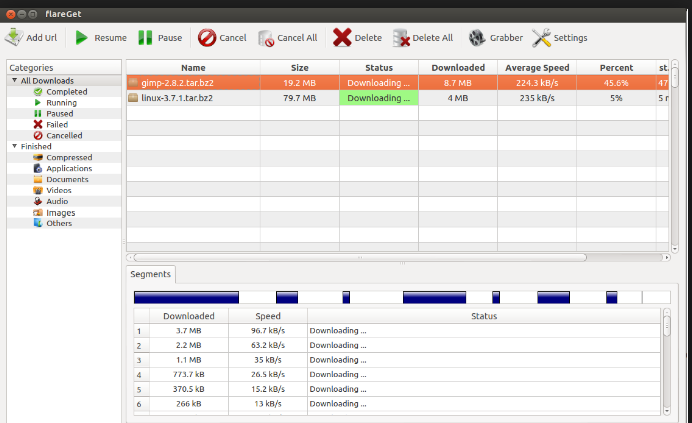The height and width of the screenshot is (423, 692).
Task: Click the red Cancel circle icon
Action: 207,38
